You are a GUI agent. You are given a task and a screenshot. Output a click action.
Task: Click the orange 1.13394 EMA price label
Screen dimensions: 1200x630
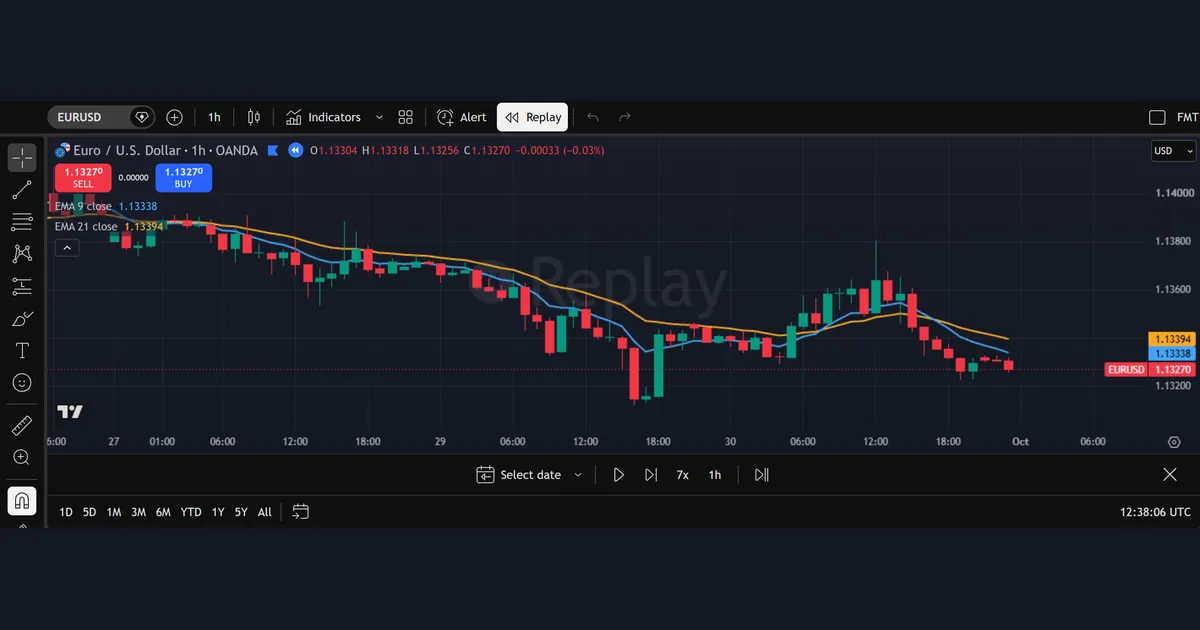pyautogui.click(x=1173, y=339)
